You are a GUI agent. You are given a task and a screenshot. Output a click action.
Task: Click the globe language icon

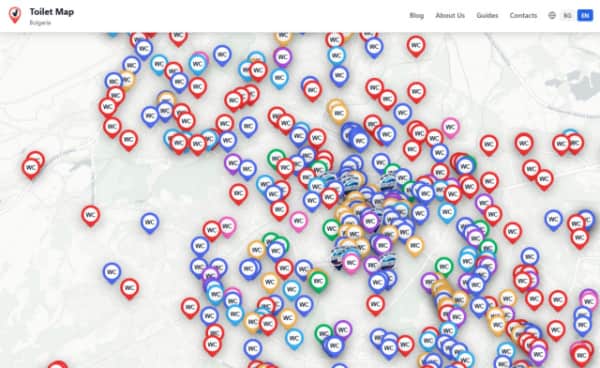point(551,15)
